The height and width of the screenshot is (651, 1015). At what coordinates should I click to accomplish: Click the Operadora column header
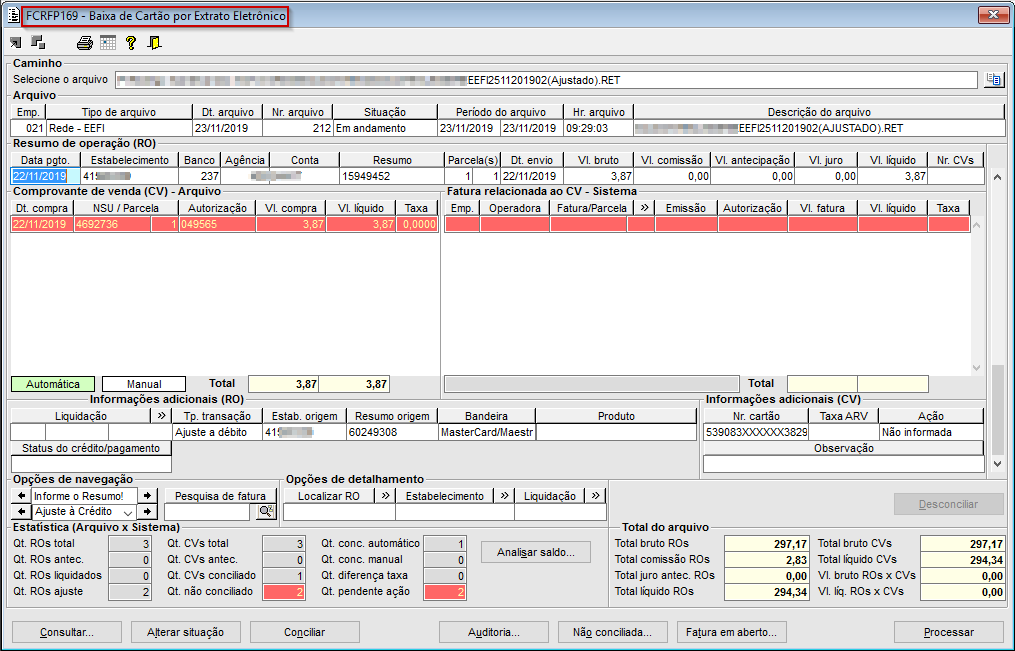[515, 208]
